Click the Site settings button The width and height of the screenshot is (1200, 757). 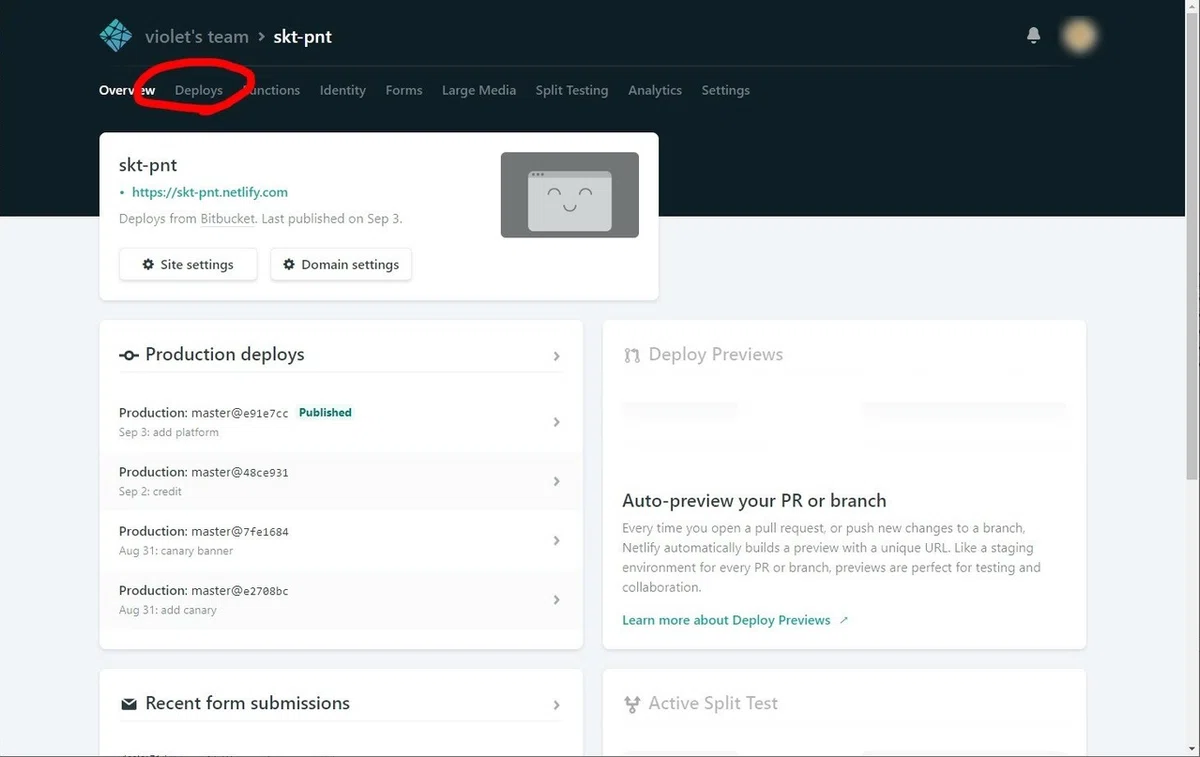[x=188, y=265]
